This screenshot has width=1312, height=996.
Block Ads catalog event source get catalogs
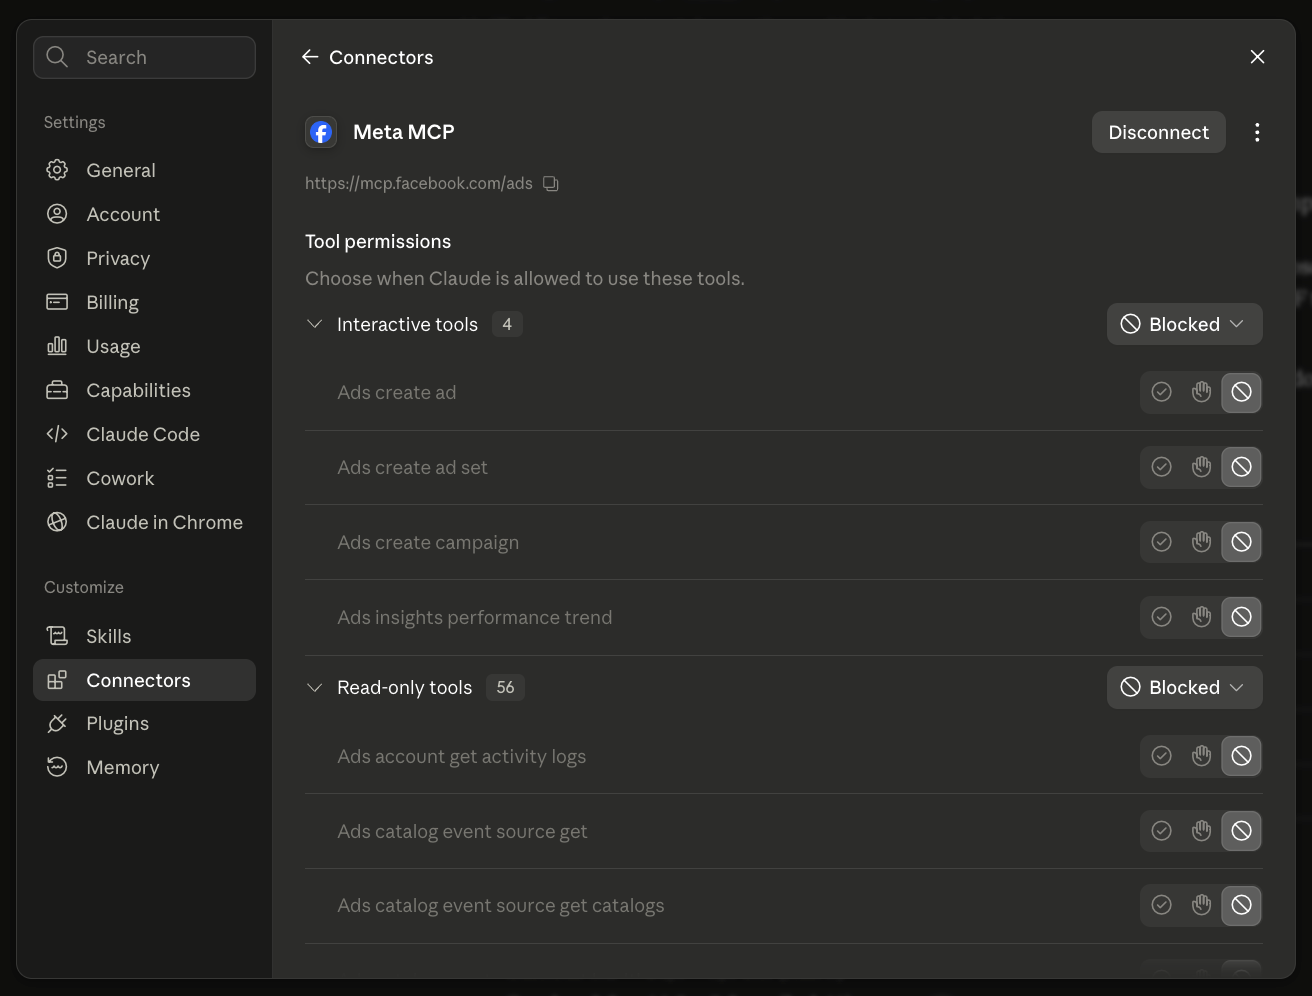pos(1241,905)
